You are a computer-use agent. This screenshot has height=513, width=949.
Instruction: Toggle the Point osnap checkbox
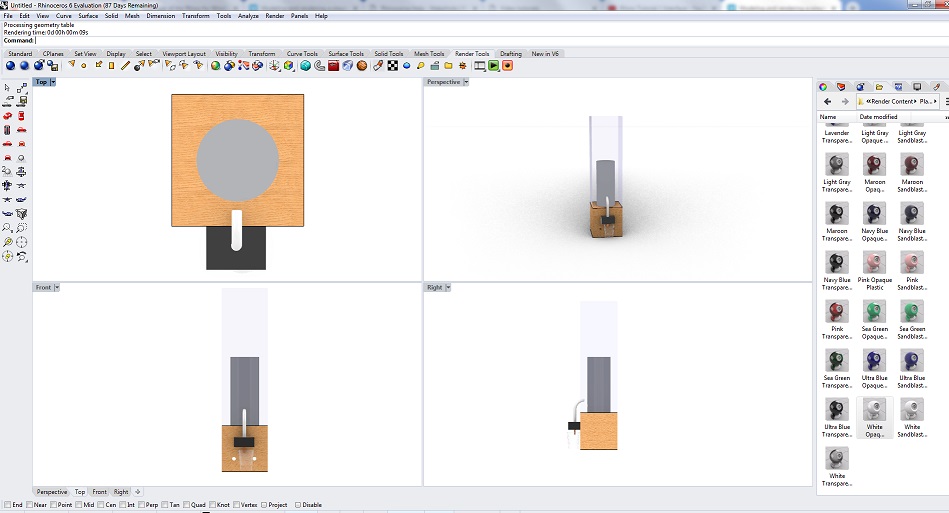pyautogui.click(x=53, y=505)
